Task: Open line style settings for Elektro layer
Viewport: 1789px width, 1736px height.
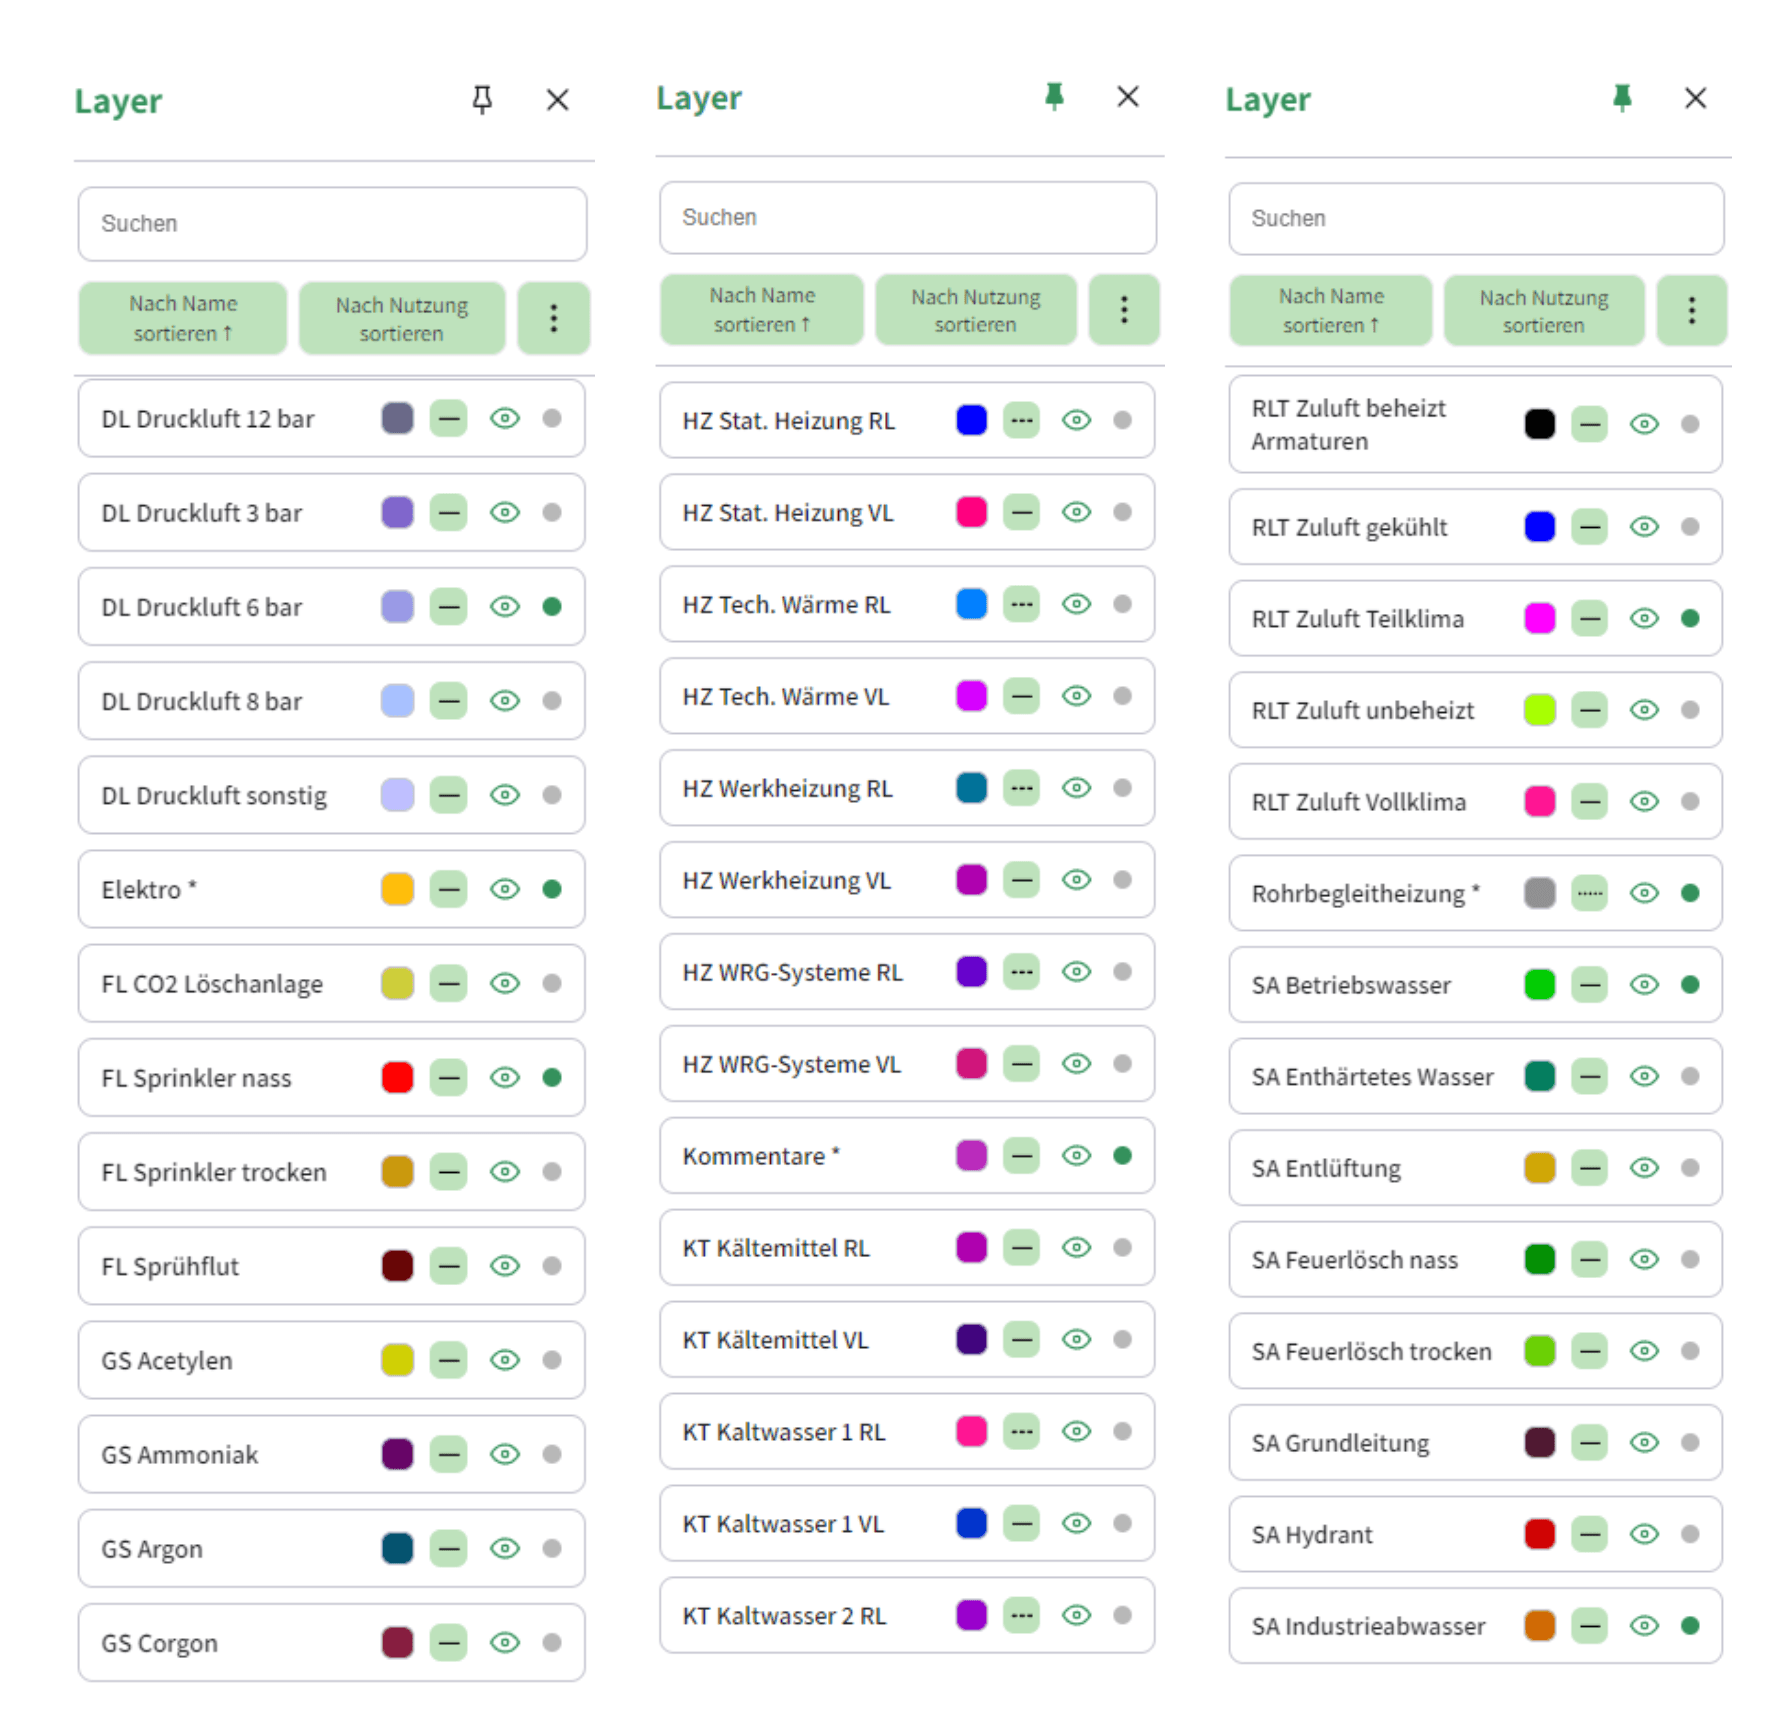Action: tap(448, 889)
